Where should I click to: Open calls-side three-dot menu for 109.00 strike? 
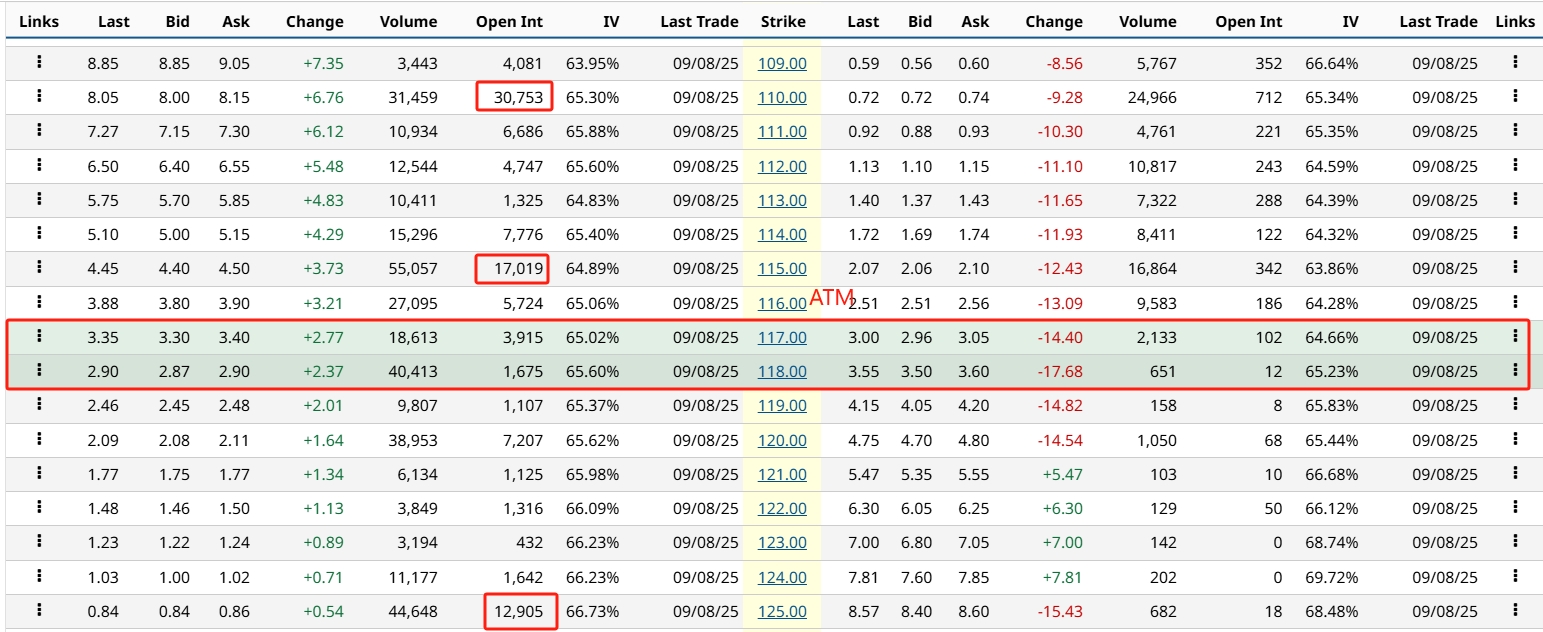pyautogui.click(x=39, y=62)
